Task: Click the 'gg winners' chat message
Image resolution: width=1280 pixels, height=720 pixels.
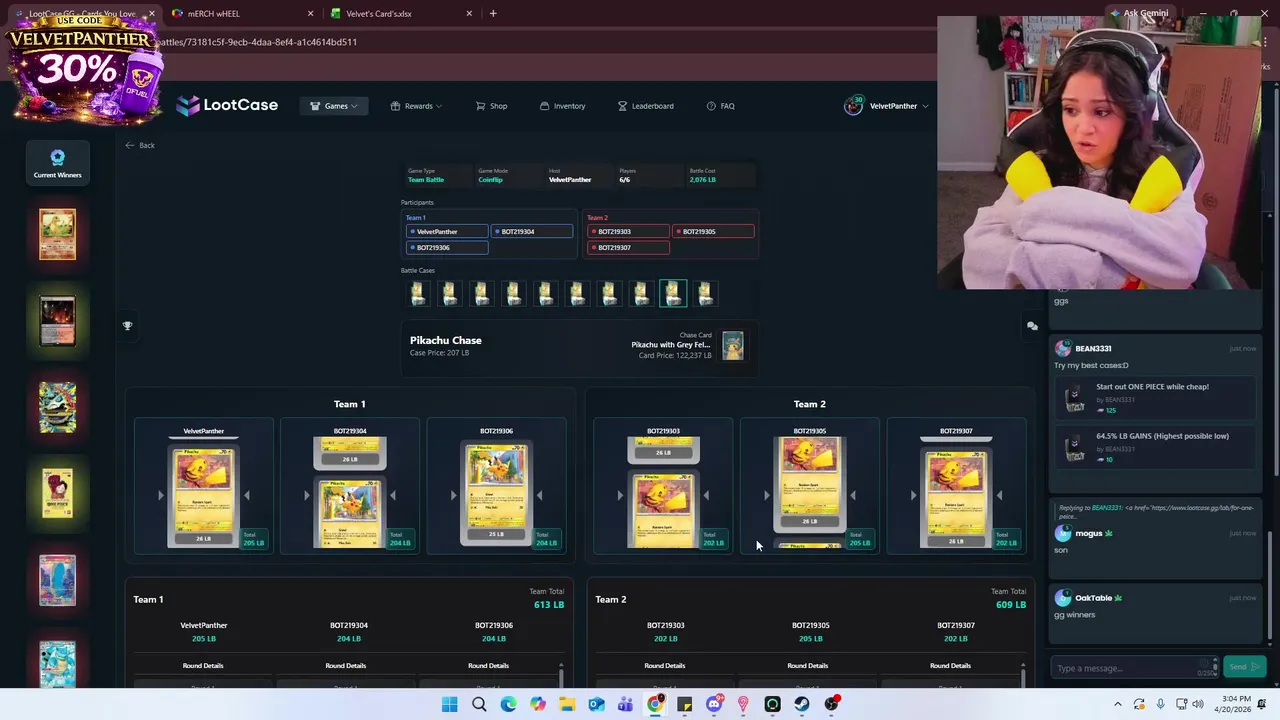Action: pos(1075,615)
